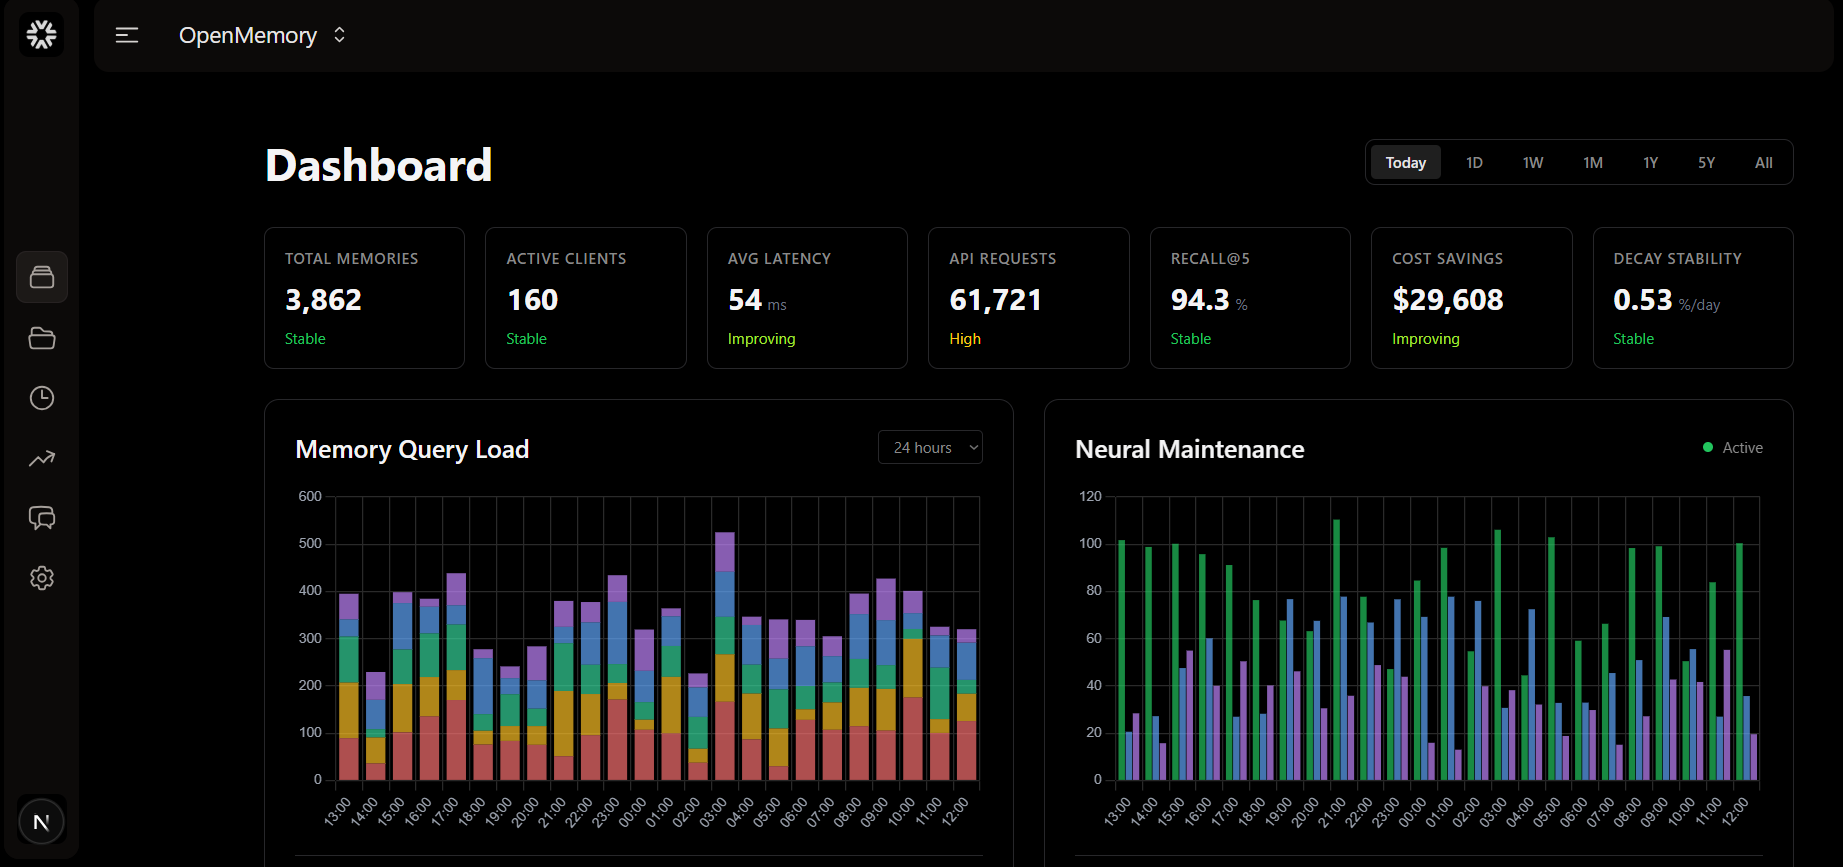1843x867 pixels.
Task: Click the All range button
Action: [x=1763, y=163]
